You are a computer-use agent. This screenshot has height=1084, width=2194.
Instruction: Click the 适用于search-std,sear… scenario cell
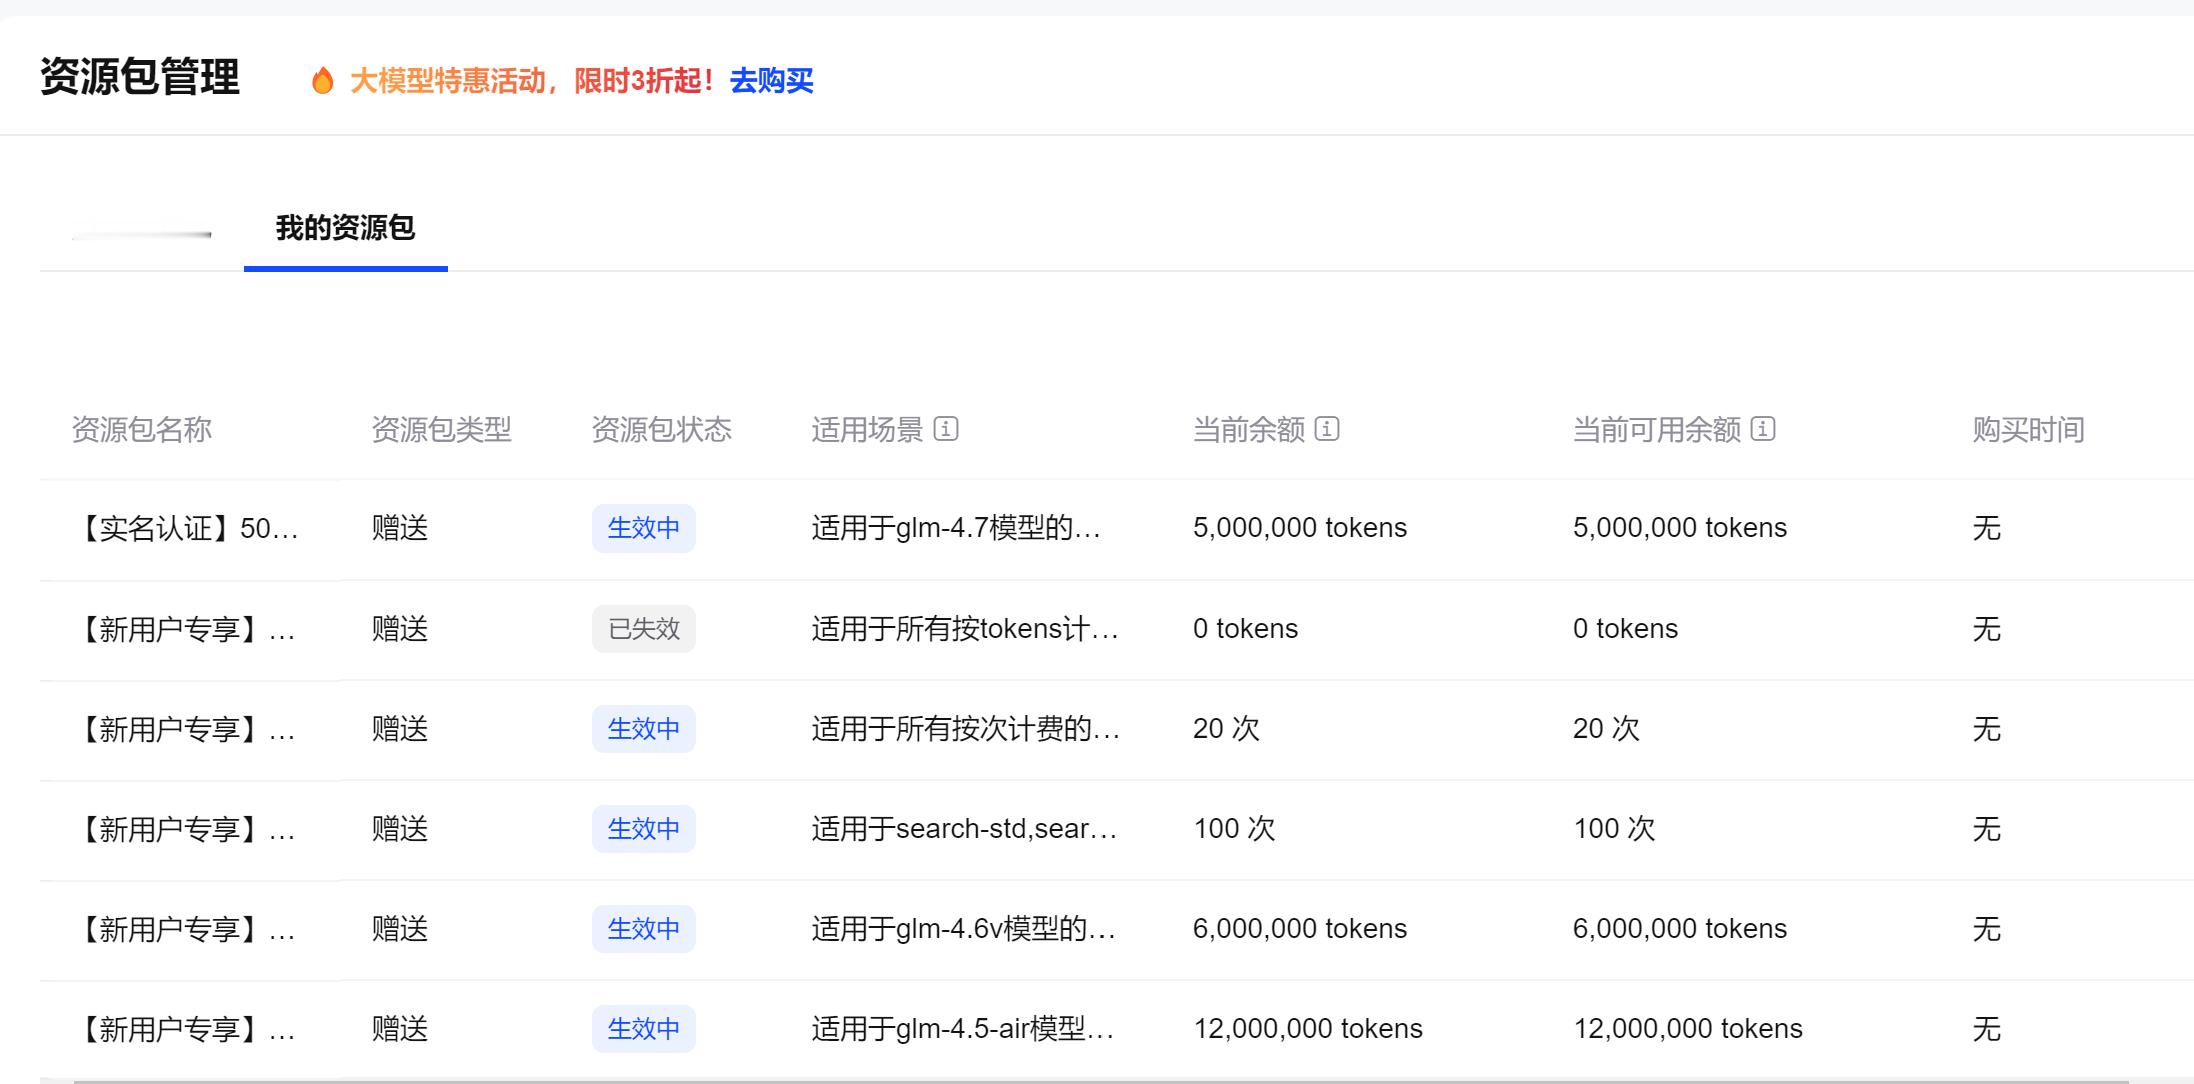tap(964, 829)
